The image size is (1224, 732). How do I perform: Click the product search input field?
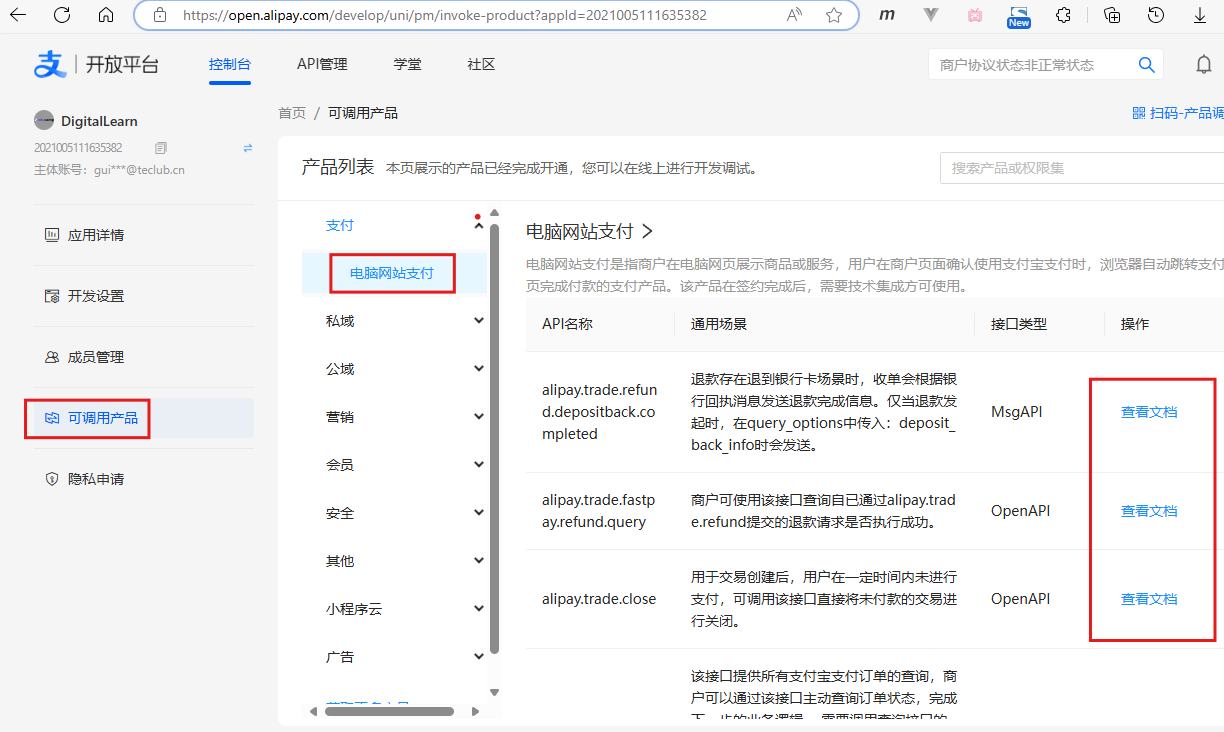point(1080,168)
